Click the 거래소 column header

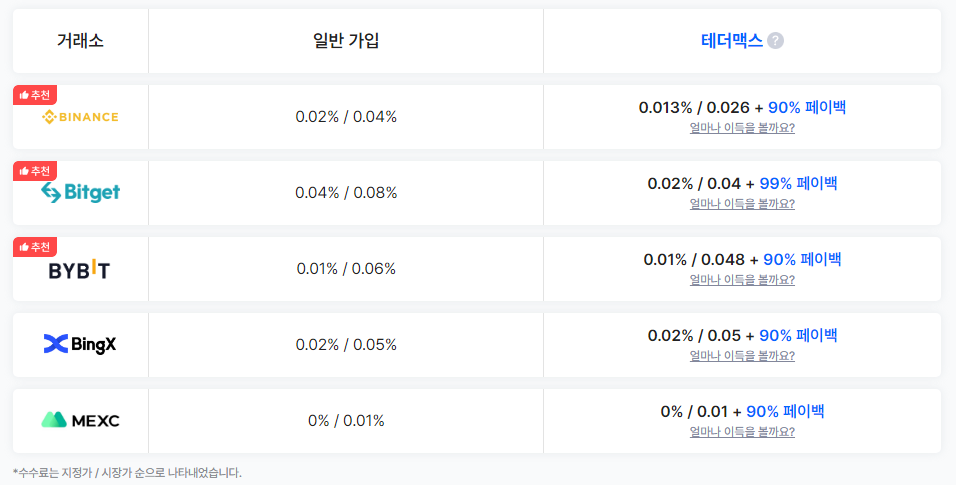tap(80, 41)
